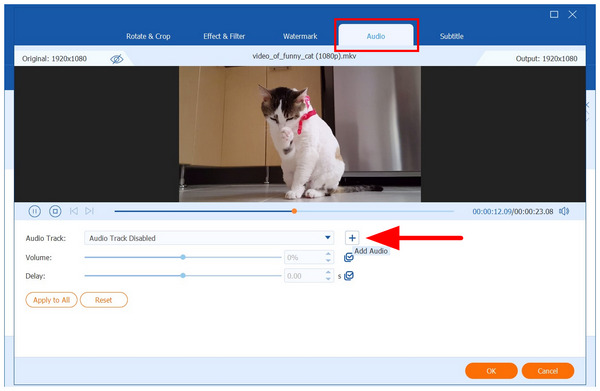Click the cat video preview
This screenshot has width=600, height=391.
(x=300, y=134)
